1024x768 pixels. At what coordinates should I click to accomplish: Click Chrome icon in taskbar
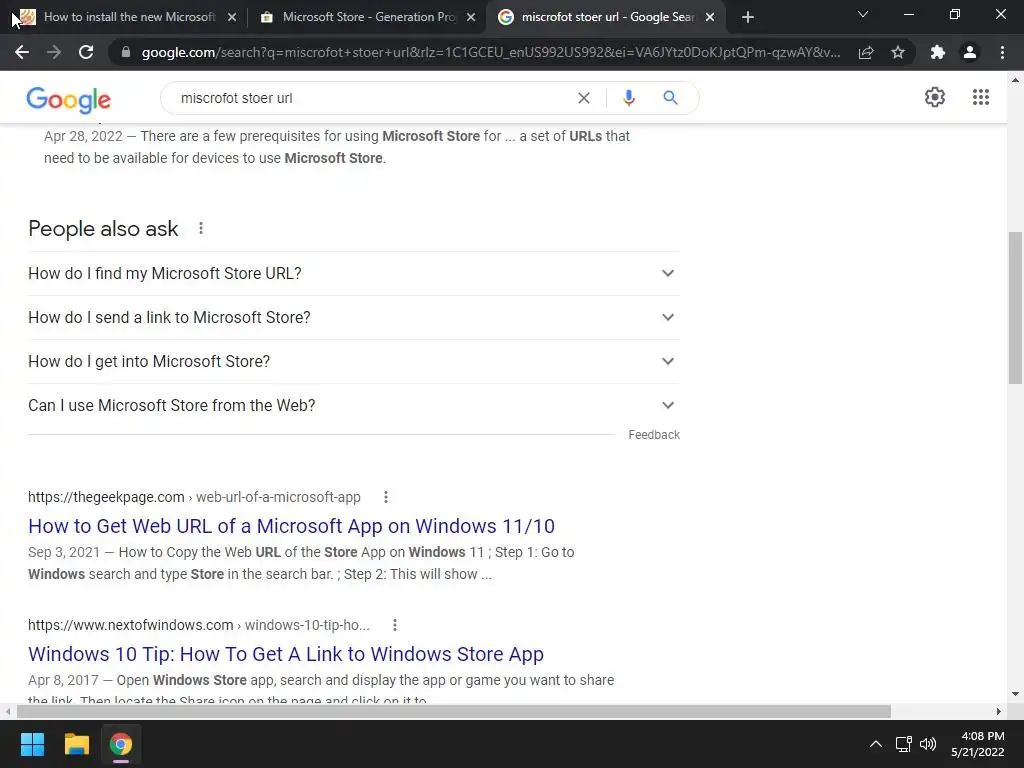click(121, 744)
